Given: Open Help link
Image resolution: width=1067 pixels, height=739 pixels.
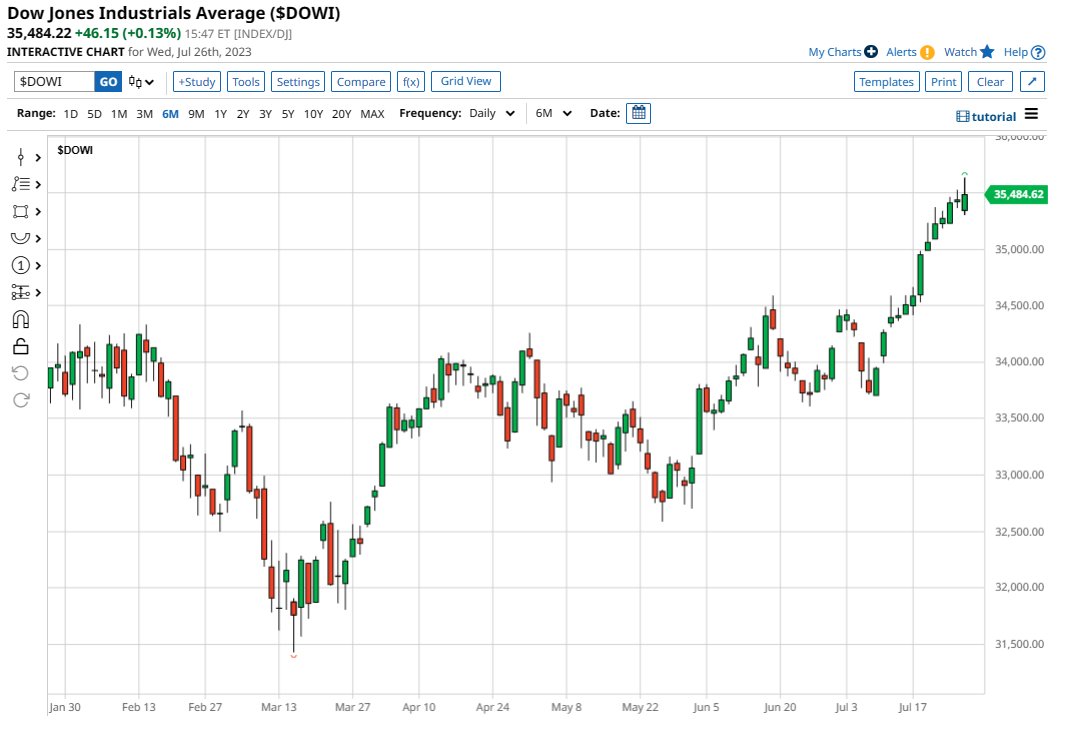Looking at the screenshot, I should click(x=1015, y=52).
